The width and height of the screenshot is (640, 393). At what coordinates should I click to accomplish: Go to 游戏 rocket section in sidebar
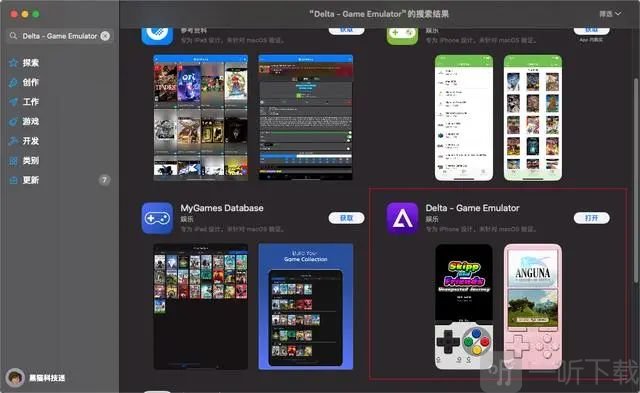[24, 121]
